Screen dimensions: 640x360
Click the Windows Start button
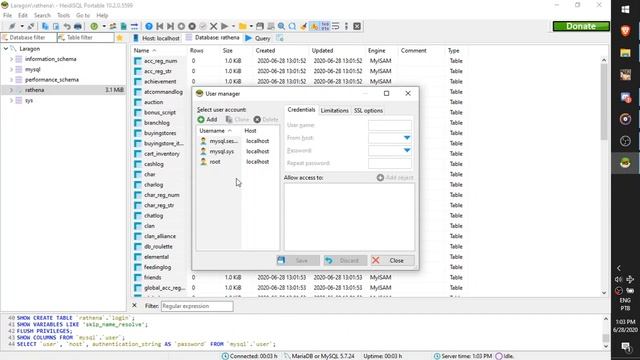point(625,9)
